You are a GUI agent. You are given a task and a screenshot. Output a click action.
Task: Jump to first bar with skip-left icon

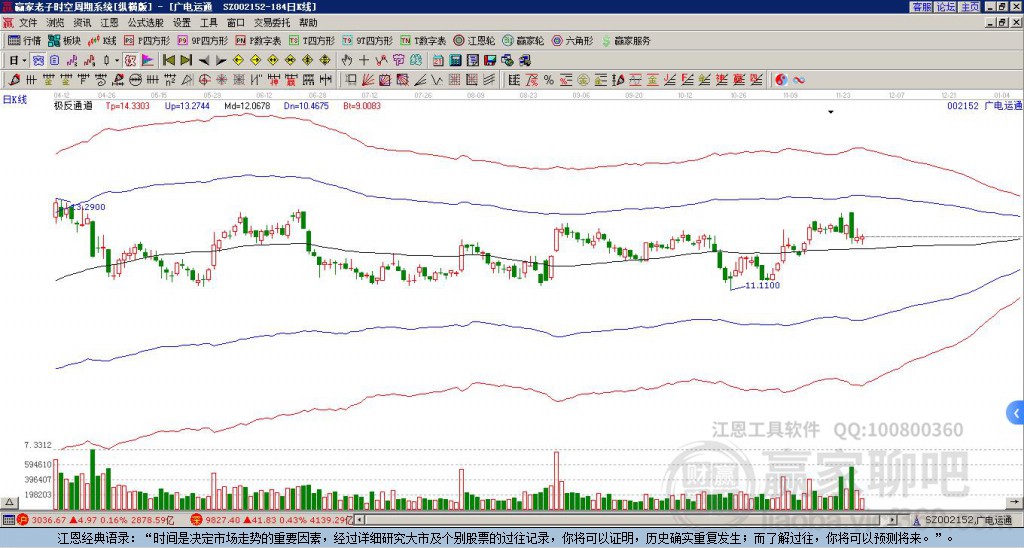click(168, 61)
